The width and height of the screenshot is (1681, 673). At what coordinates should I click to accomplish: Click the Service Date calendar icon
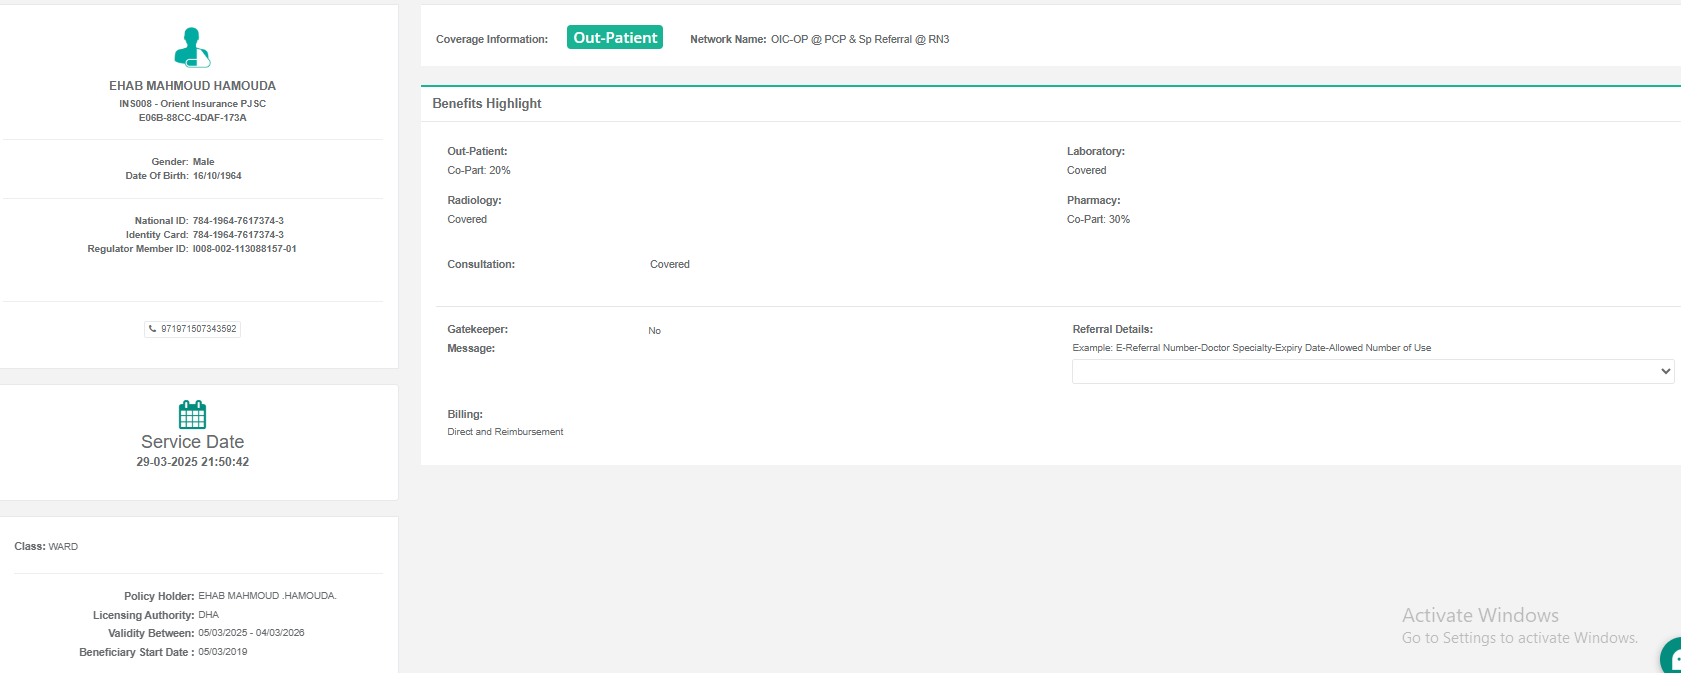pyautogui.click(x=192, y=414)
